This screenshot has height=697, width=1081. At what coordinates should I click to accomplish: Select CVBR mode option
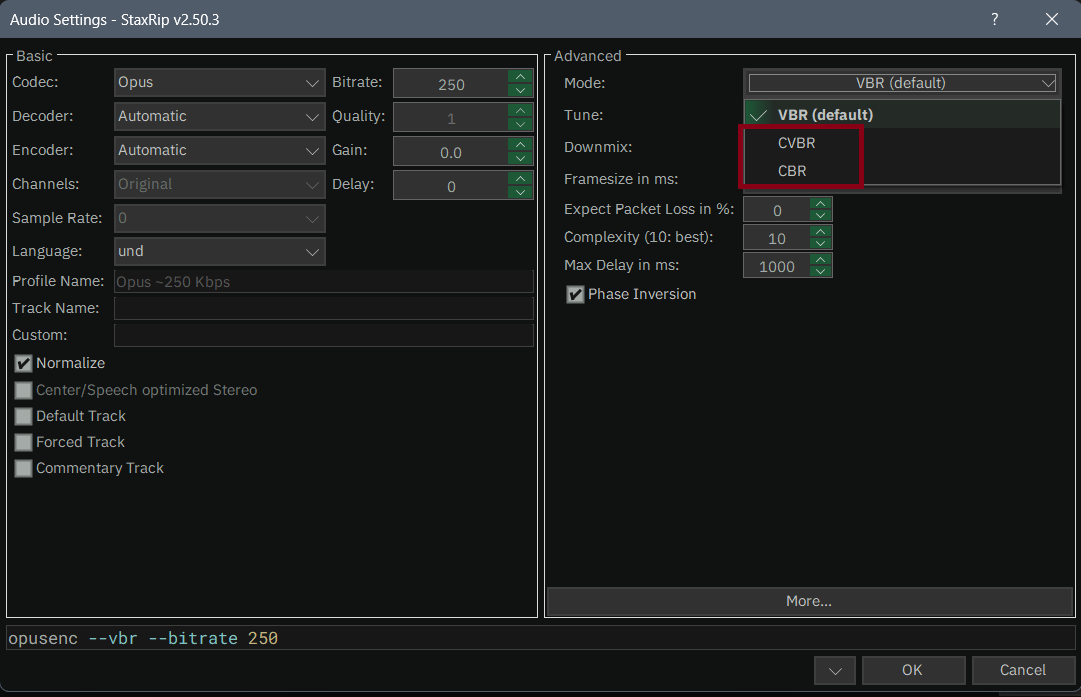(x=902, y=143)
